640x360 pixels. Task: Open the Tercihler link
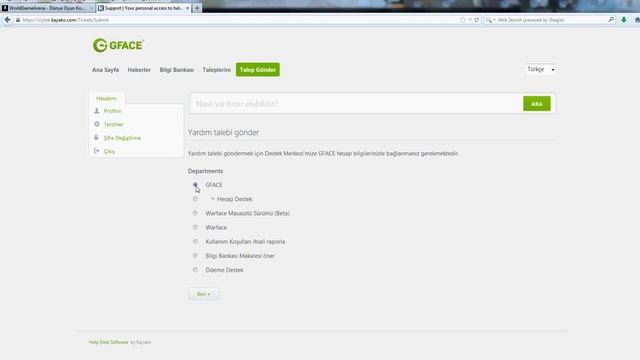(113, 124)
